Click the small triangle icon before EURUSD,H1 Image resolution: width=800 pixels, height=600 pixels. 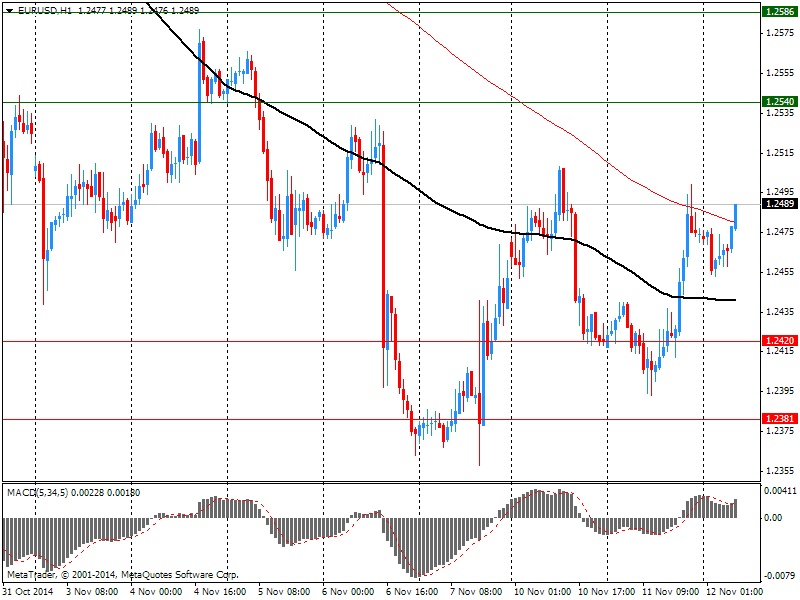[x=10, y=10]
